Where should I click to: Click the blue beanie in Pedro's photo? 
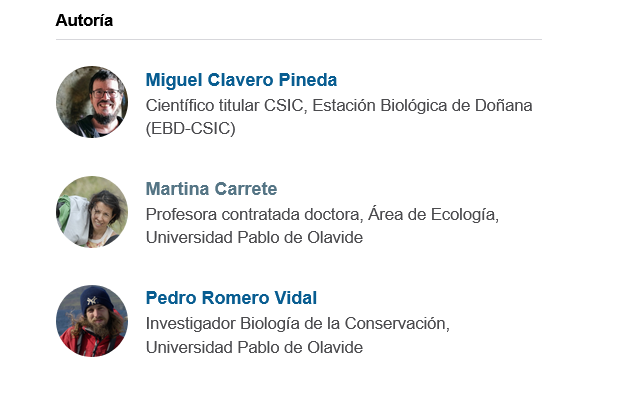click(x=97, y=298)
